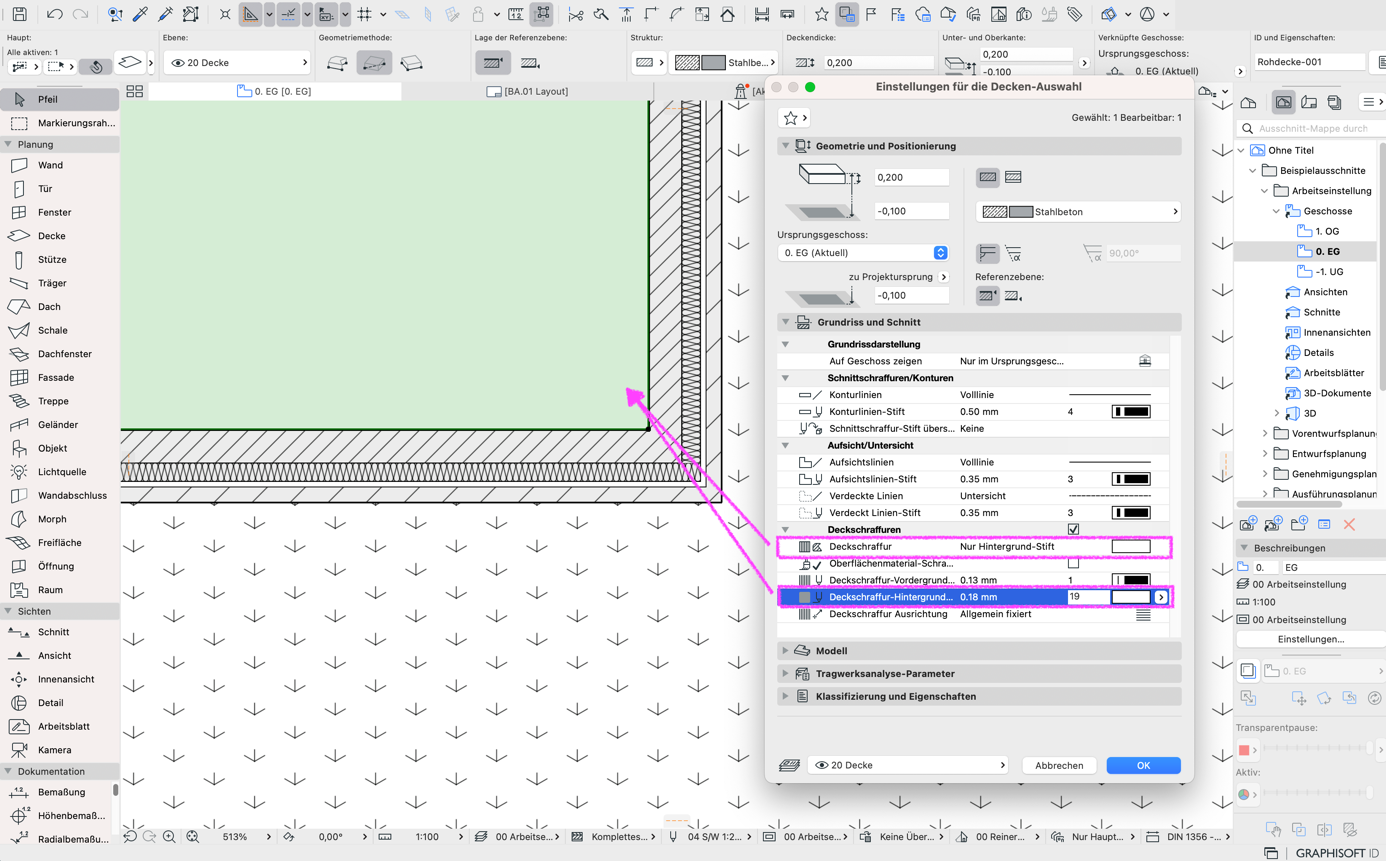Open the 20 Decke layer dropdown in dialog
Screen dimensions: 1386x861
908,765
